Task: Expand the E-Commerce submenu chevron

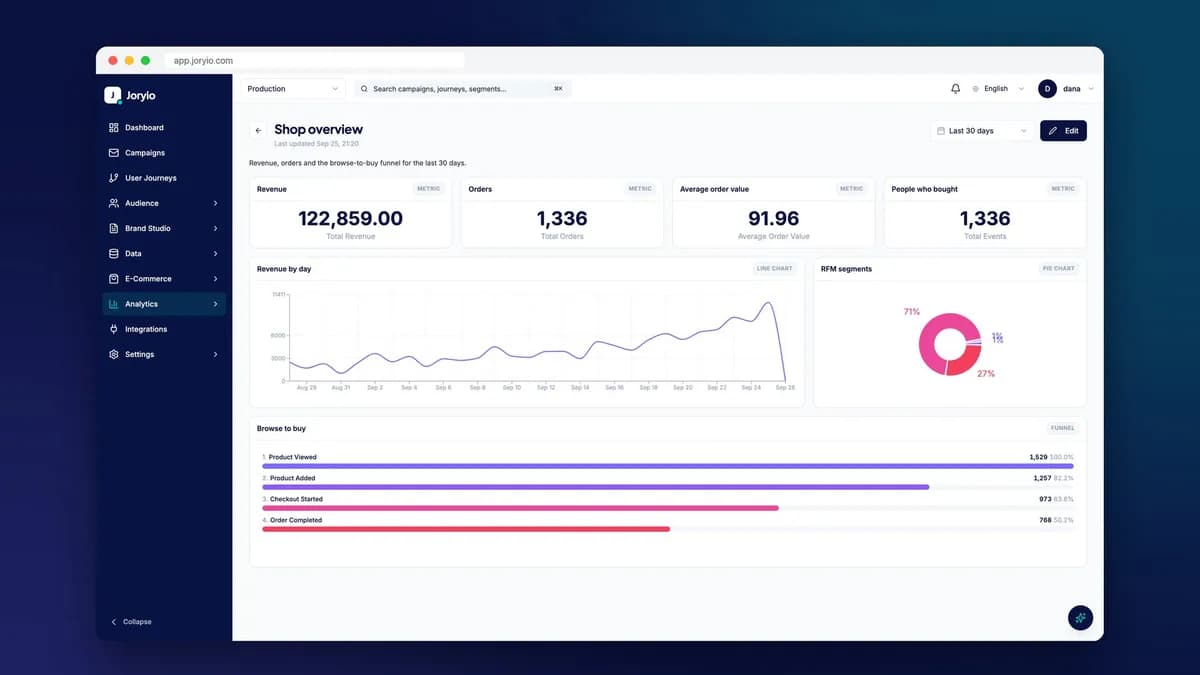Action: (215, 279)
